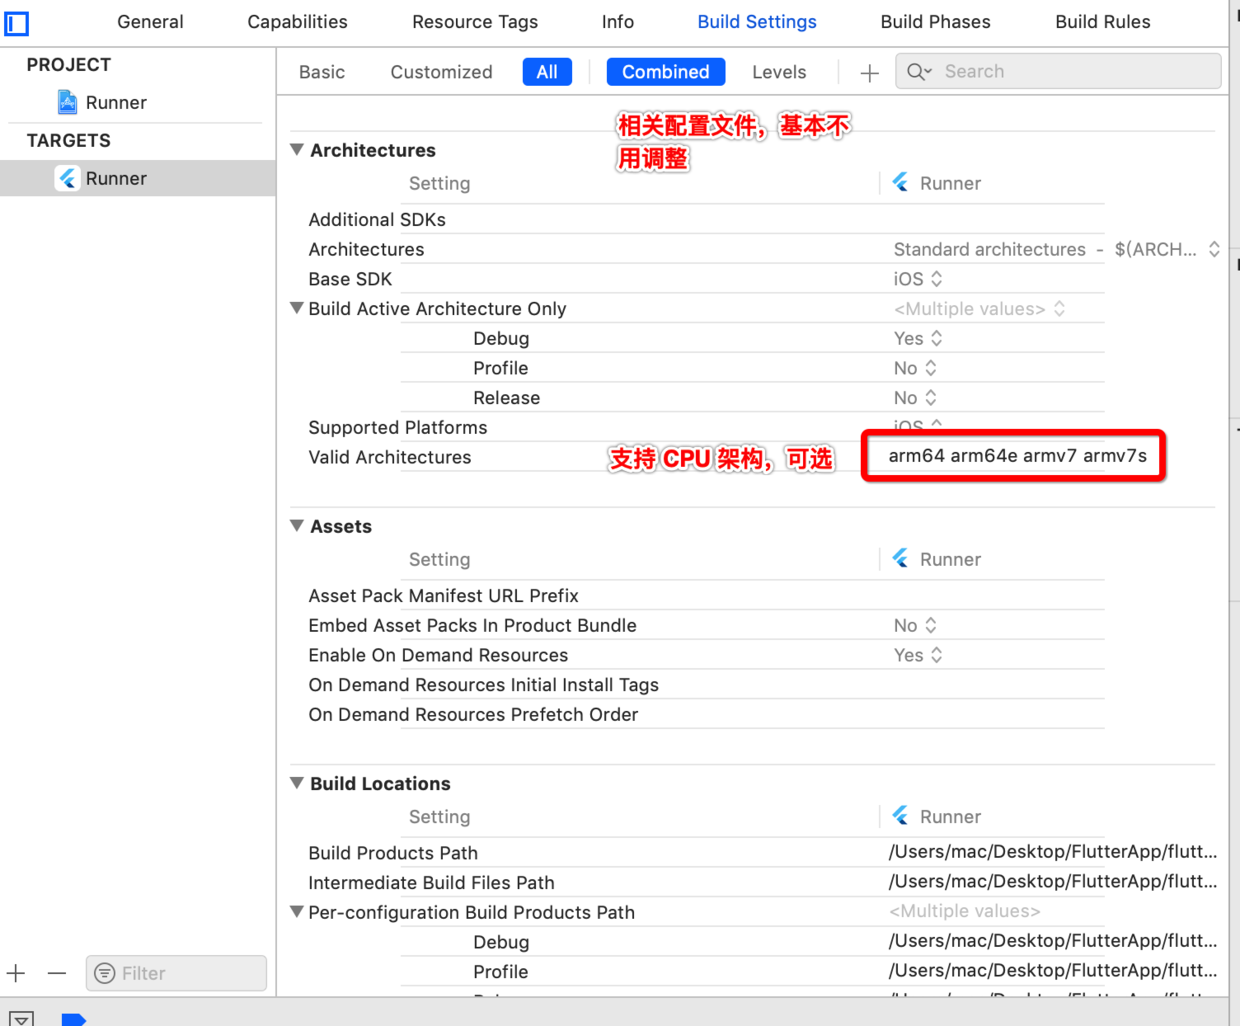Viewport: 1240px width, 1026px height.
Task: Add a target with the plus icon
Action: tap(16, 973)
